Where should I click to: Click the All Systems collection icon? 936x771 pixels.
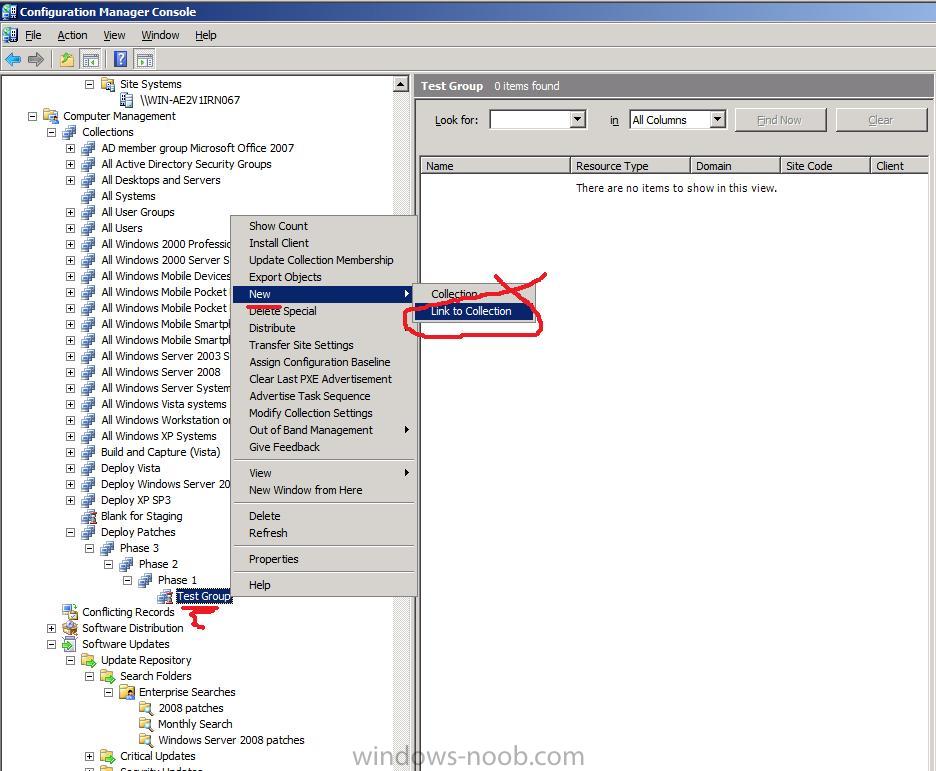pyautogui.click(x=88, y=196)
